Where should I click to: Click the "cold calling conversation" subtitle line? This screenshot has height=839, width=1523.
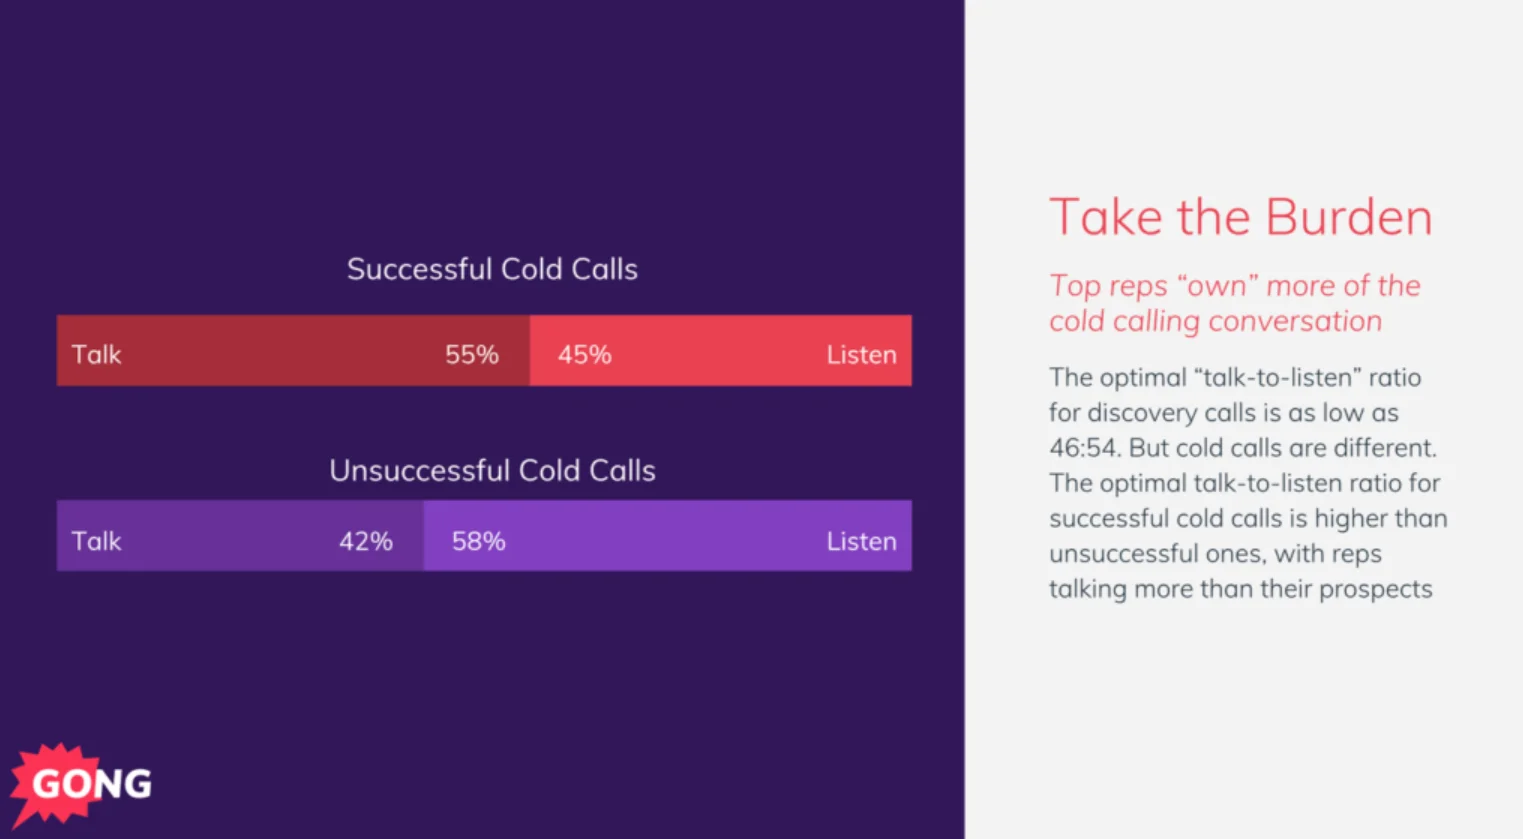(1215, 321)
